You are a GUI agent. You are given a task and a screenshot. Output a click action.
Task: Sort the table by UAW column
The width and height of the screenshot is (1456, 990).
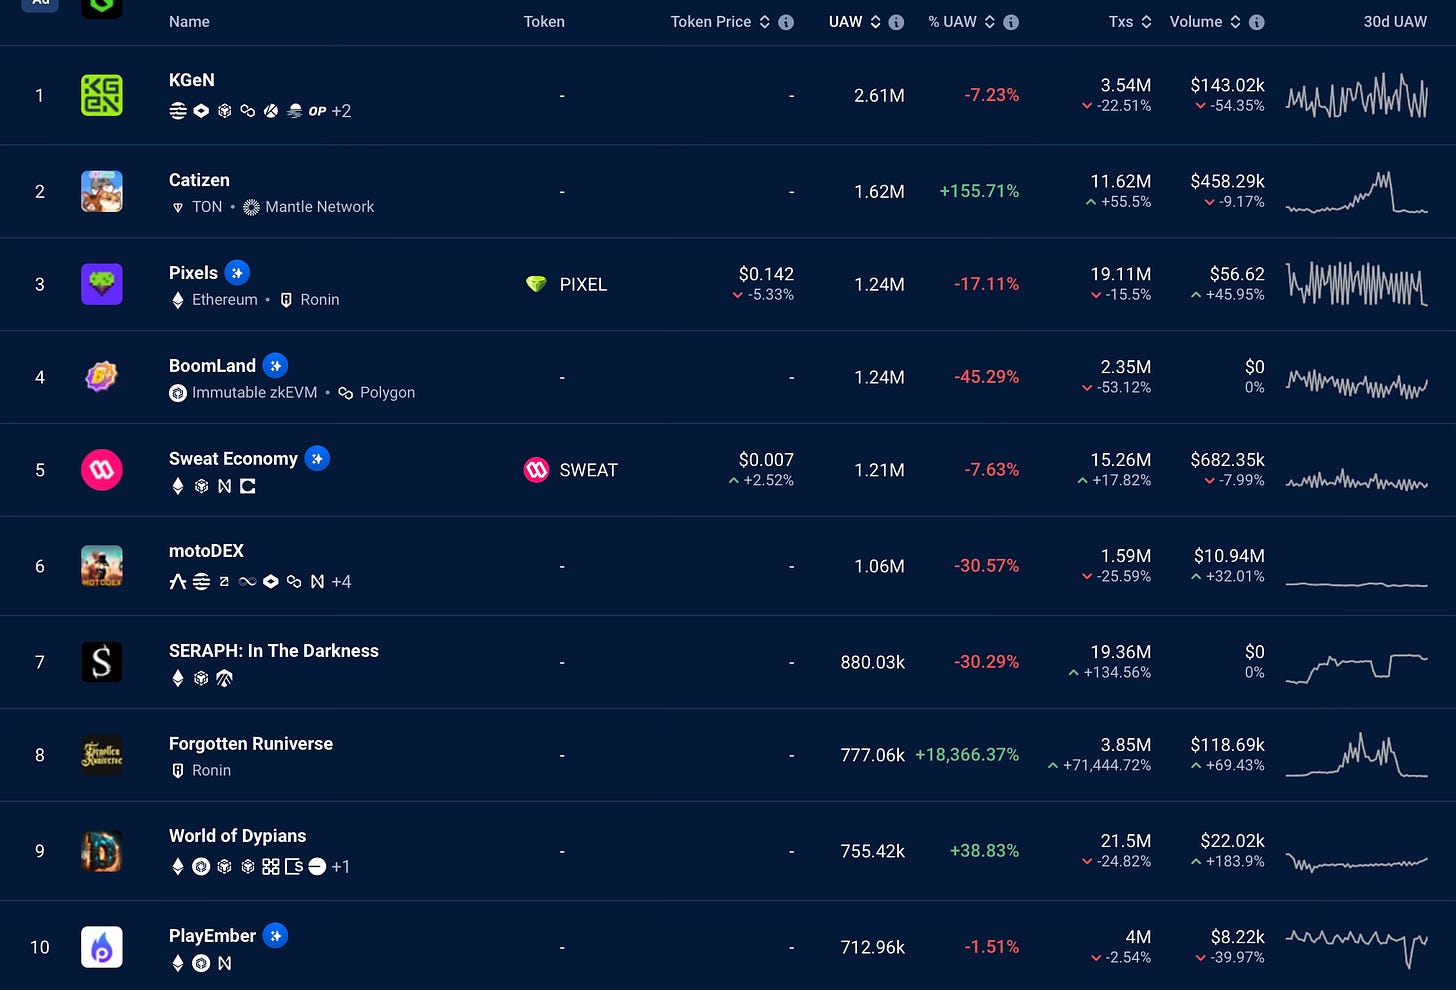coord(875,22)
